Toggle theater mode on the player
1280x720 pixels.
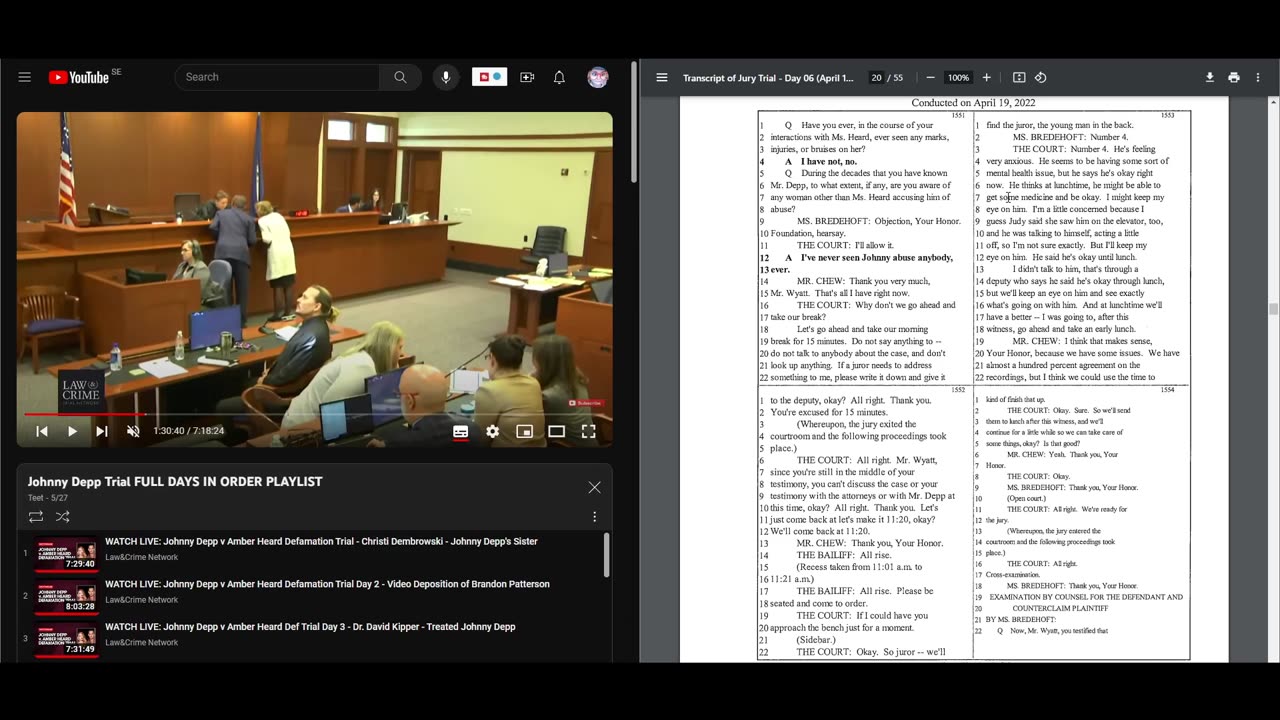[556, 431]
